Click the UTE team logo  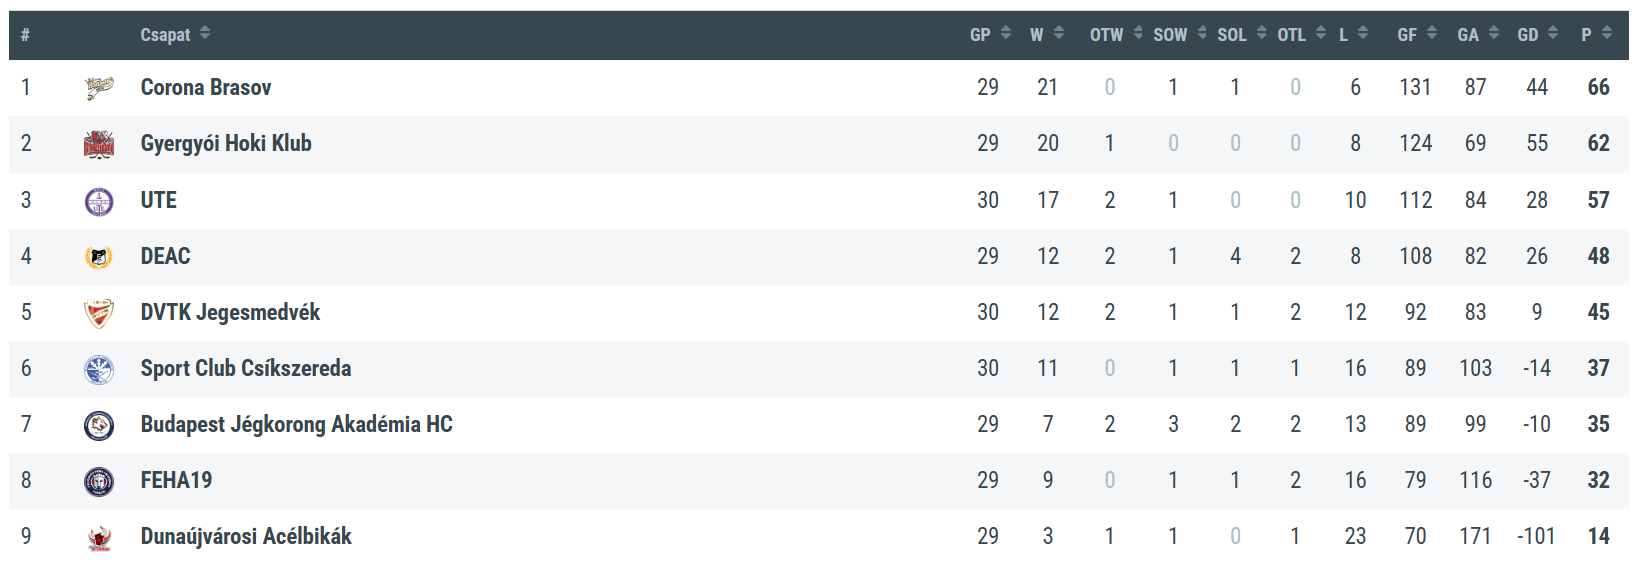click(99, 201)
